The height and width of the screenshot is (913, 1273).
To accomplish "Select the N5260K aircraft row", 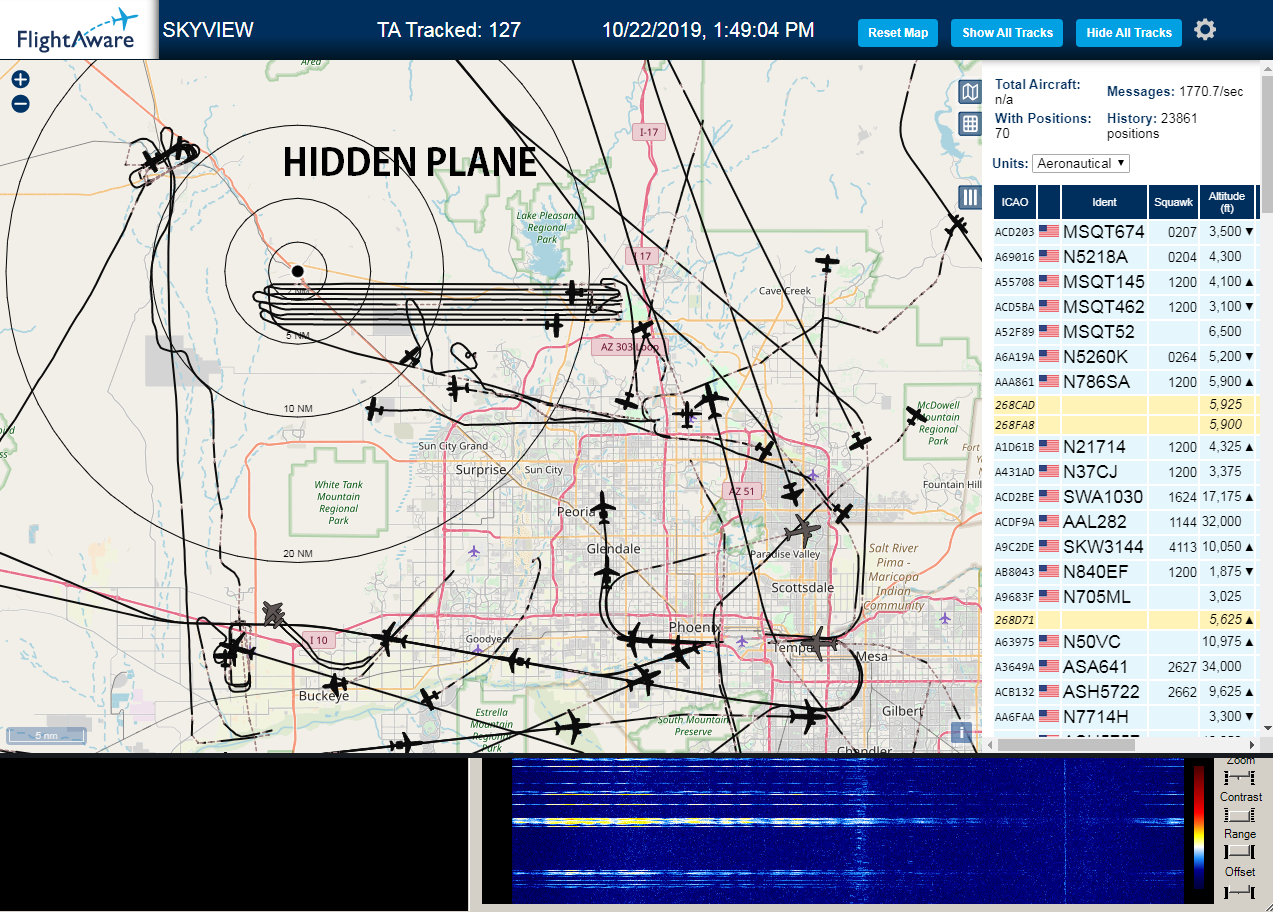I will tap(1125, 356).
